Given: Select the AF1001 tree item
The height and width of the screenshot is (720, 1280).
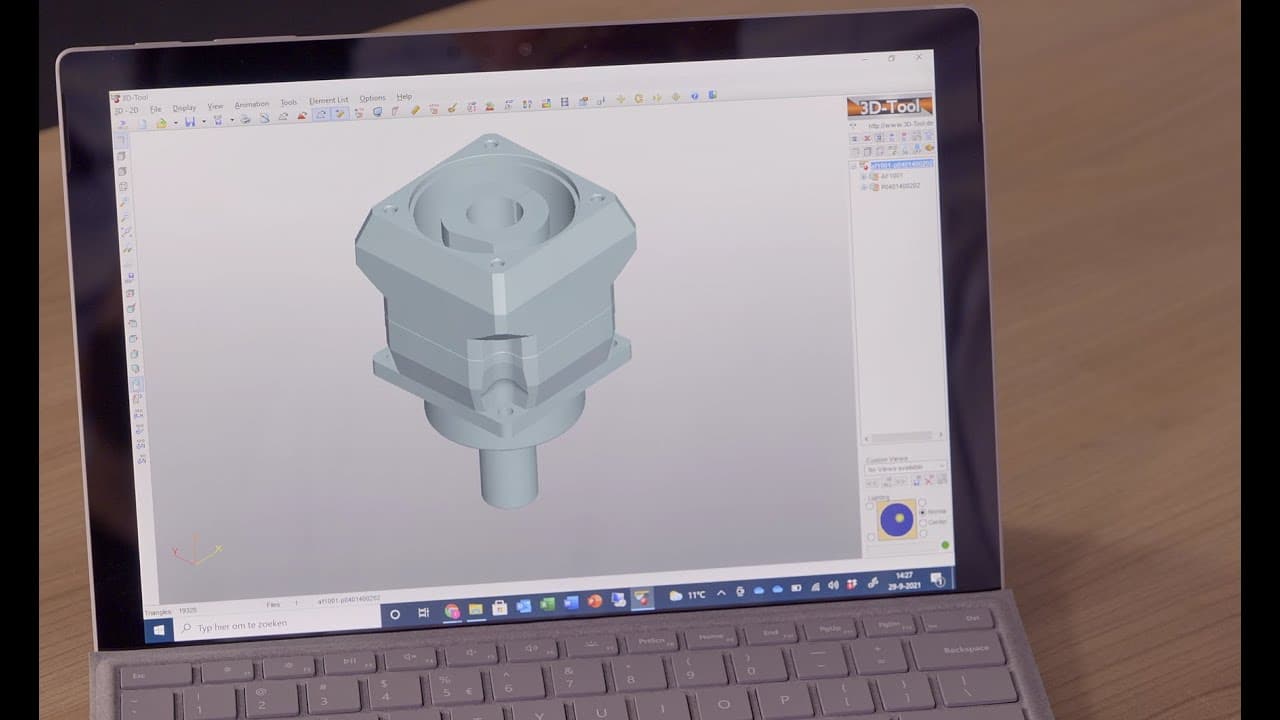Looking at the screenshot, I should [x=892, y=176].
